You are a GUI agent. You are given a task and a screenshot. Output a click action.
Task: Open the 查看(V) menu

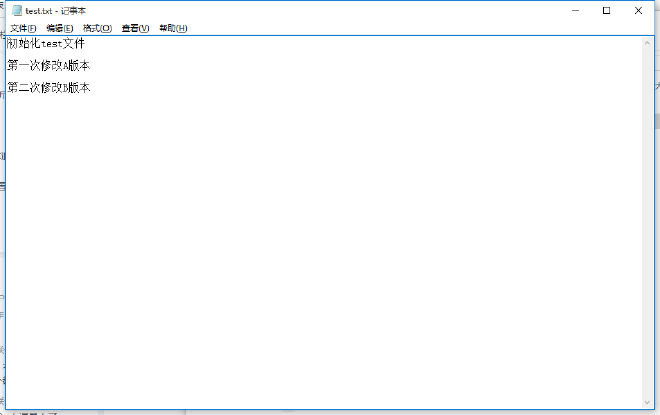coord(135,28)
